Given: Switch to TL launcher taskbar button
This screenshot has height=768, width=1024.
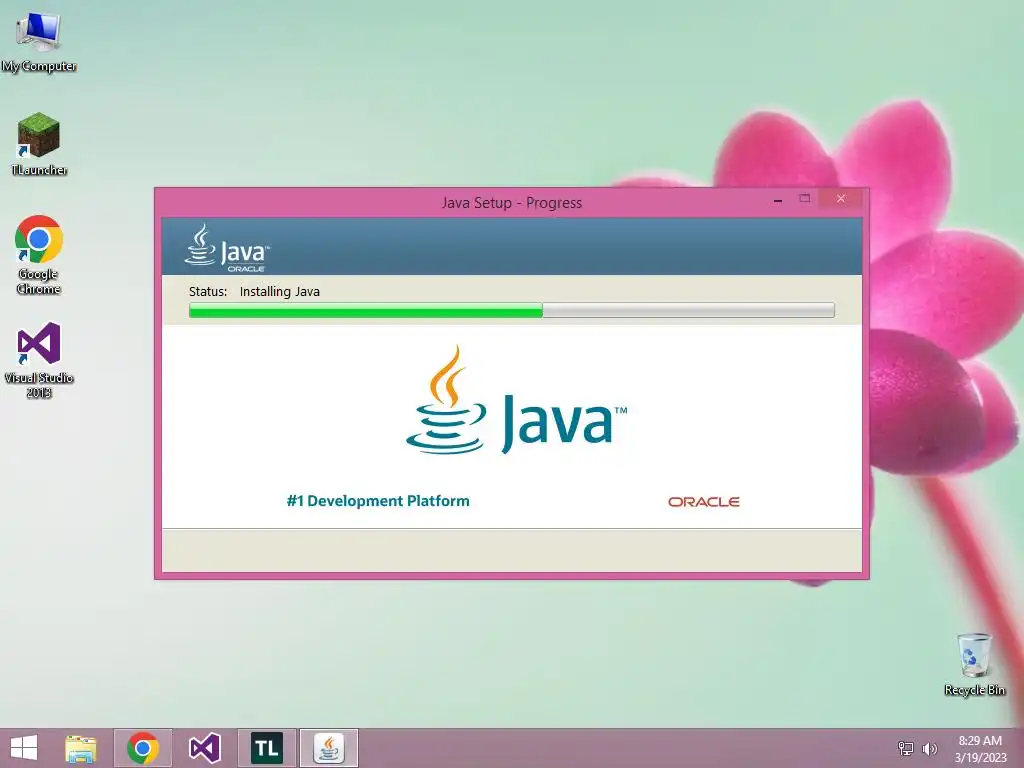Looking at the screenshot, I should (x=266, y=748).
